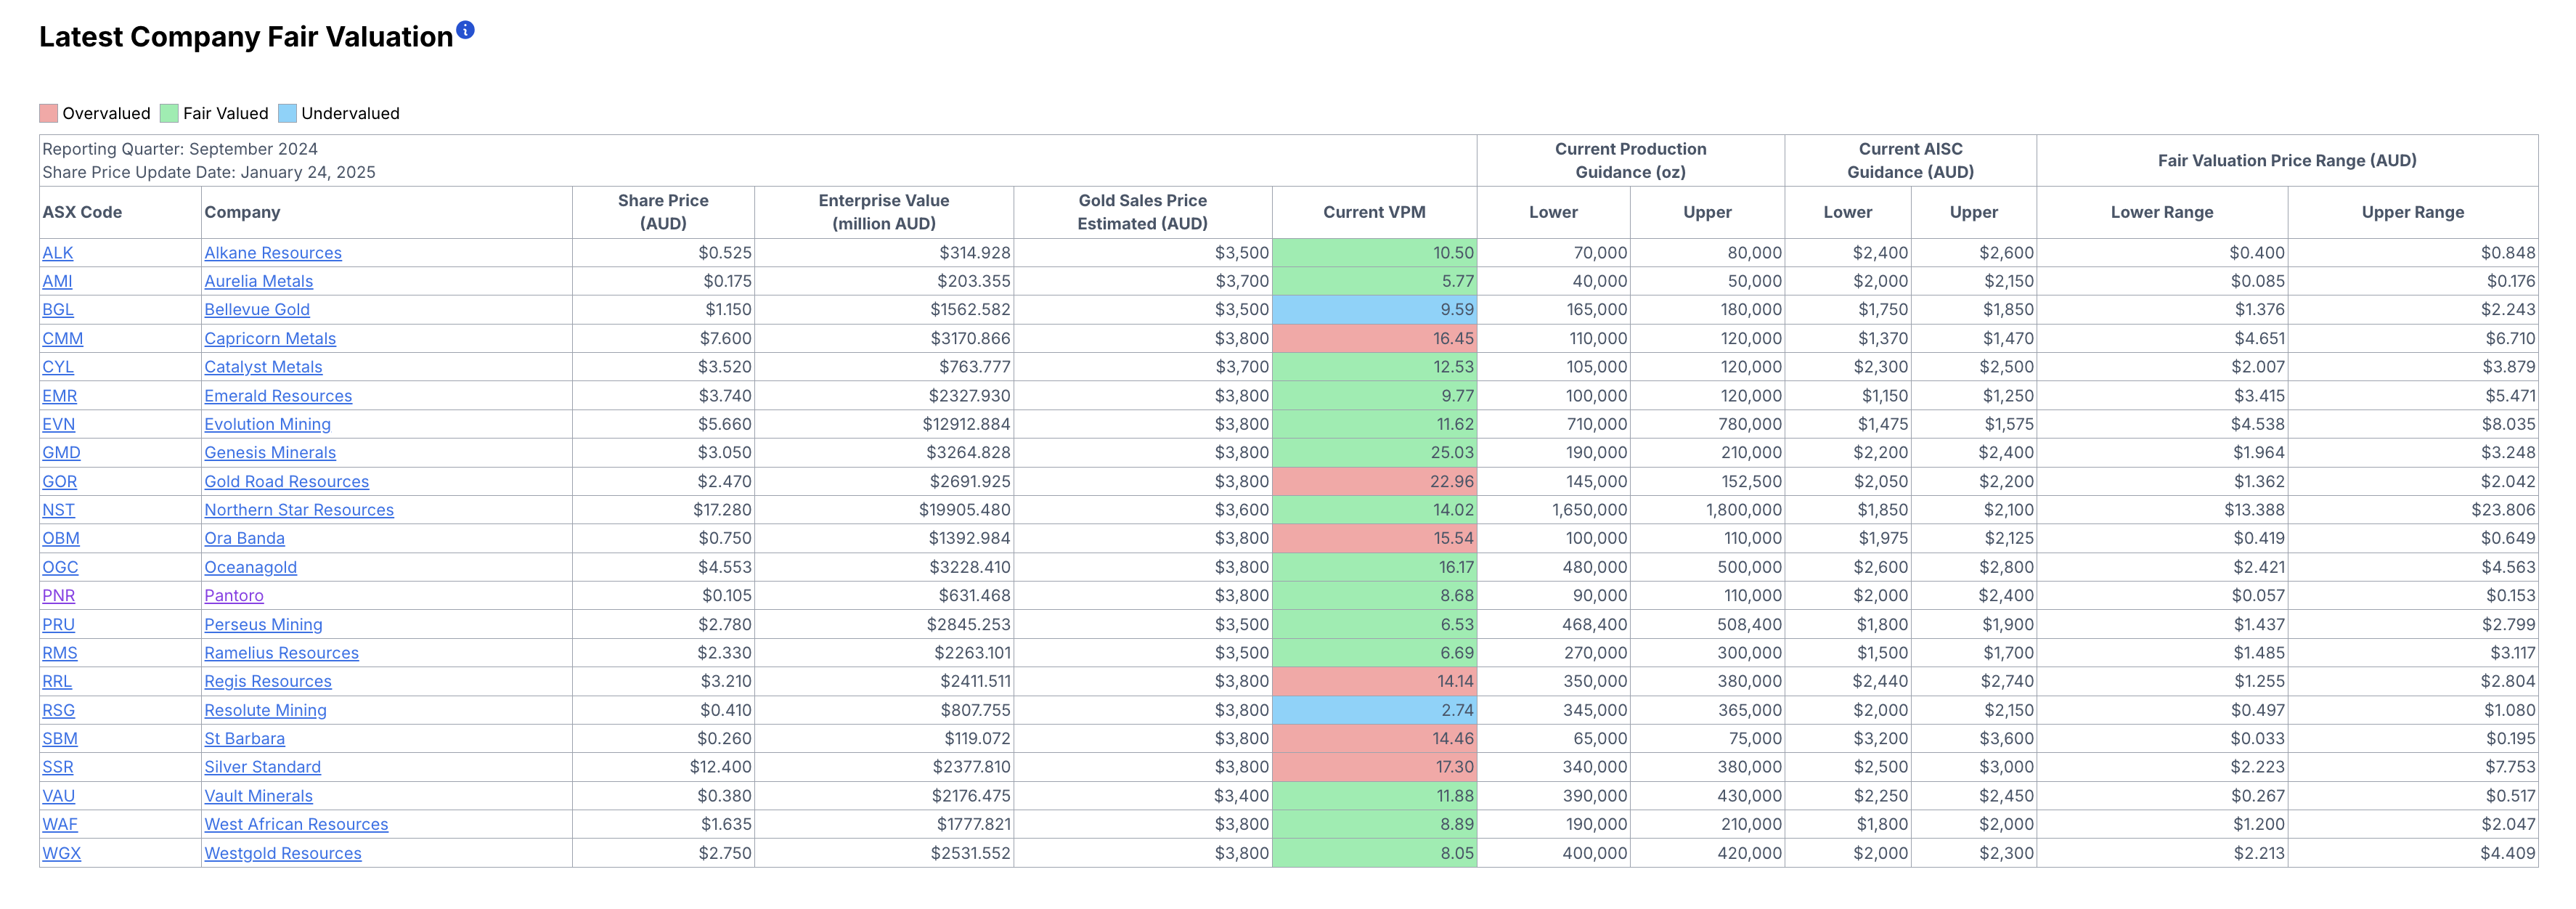Image resolution: width=2576 pixels, height=909 pixels.
Task: Open the Northern Star Resources link
Action: click(x=299, y=510)
